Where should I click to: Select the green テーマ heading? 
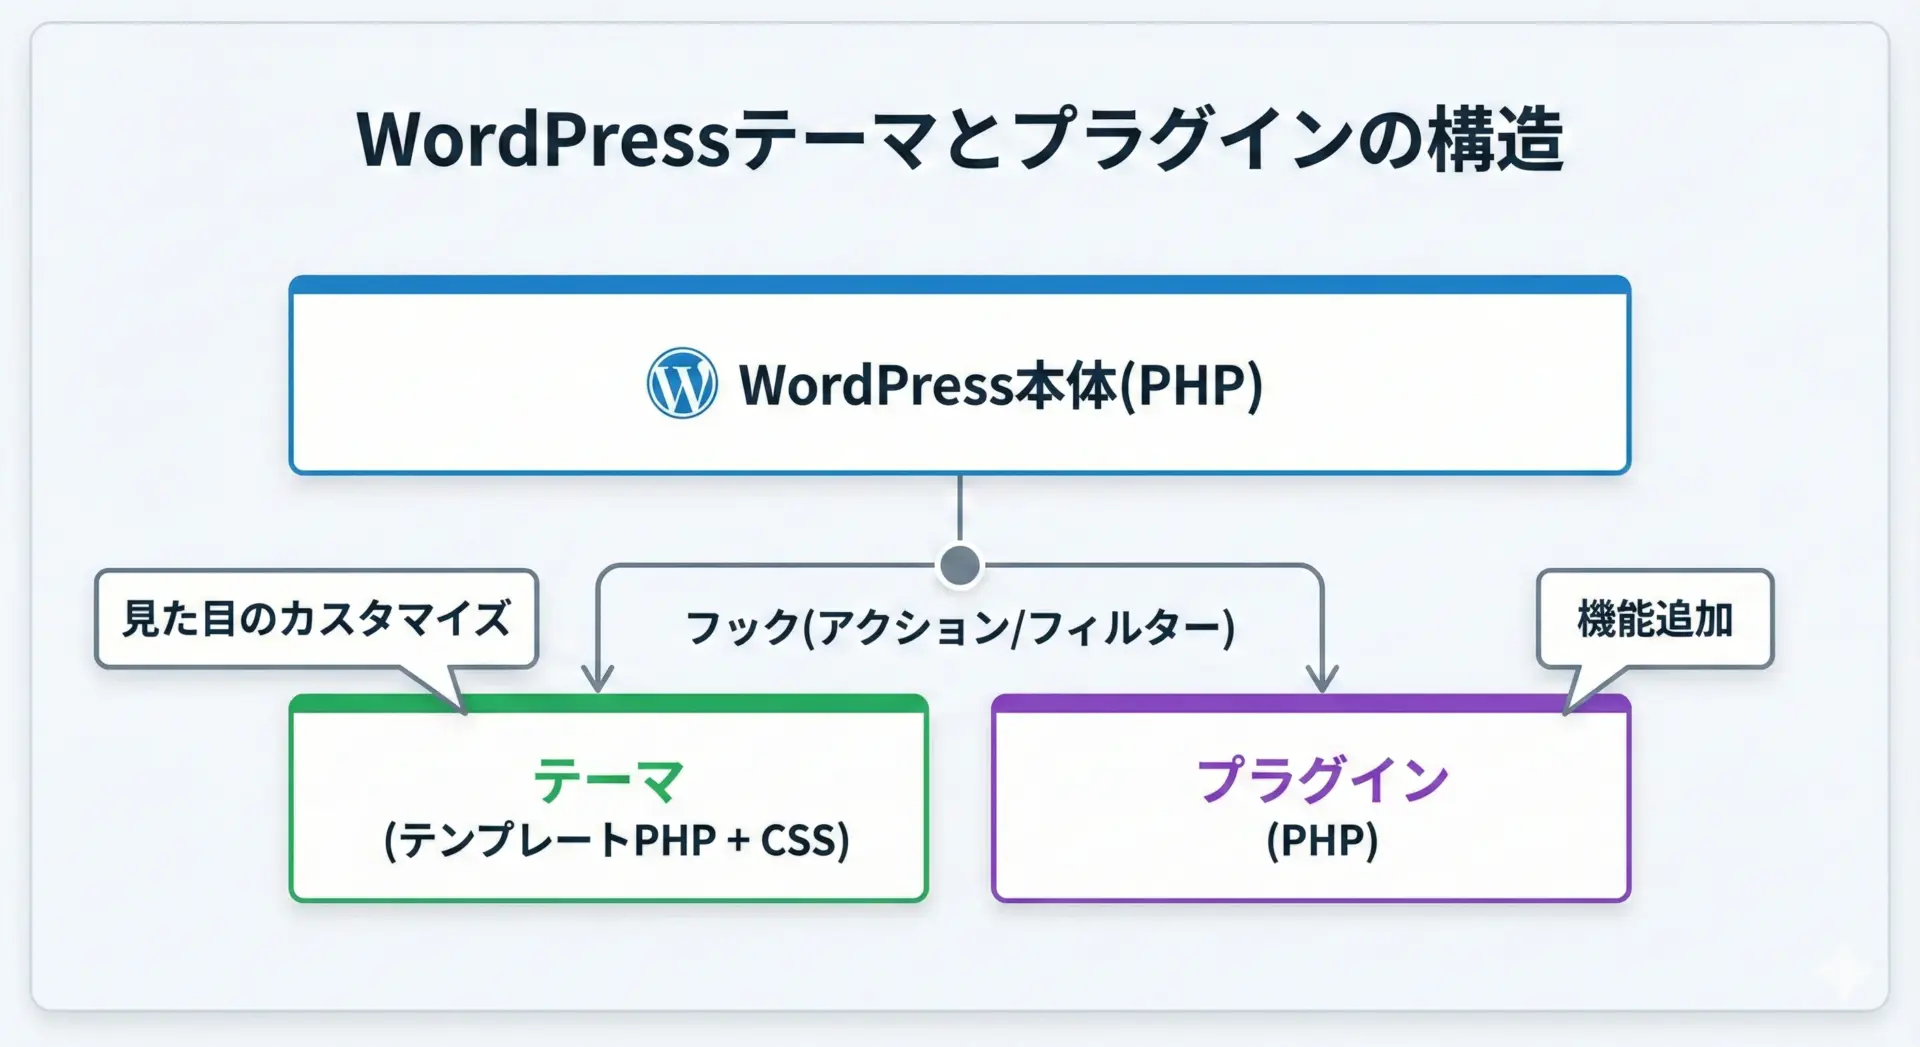pyautogui.click(x=609, y=780)
